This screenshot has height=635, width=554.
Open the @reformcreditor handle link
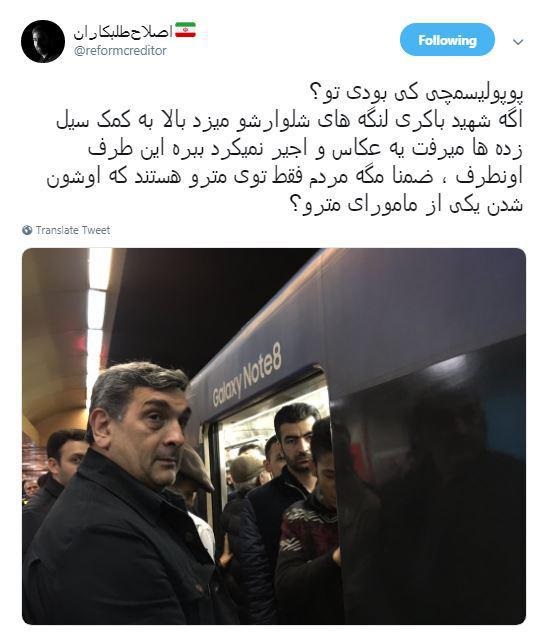click(x=120, y=51)
